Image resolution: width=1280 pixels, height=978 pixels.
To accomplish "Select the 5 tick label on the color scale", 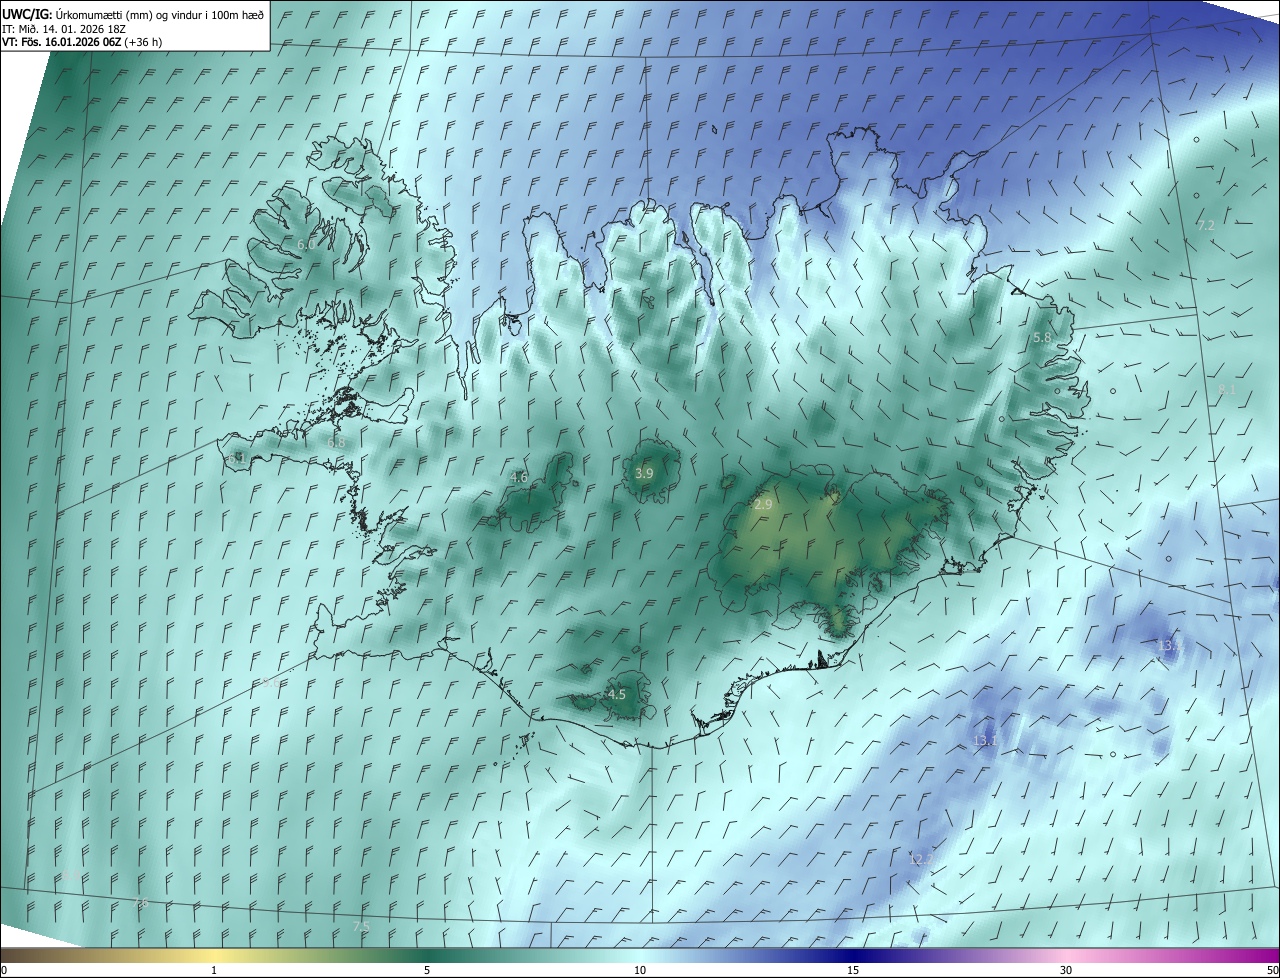I will tap(427, 971).
